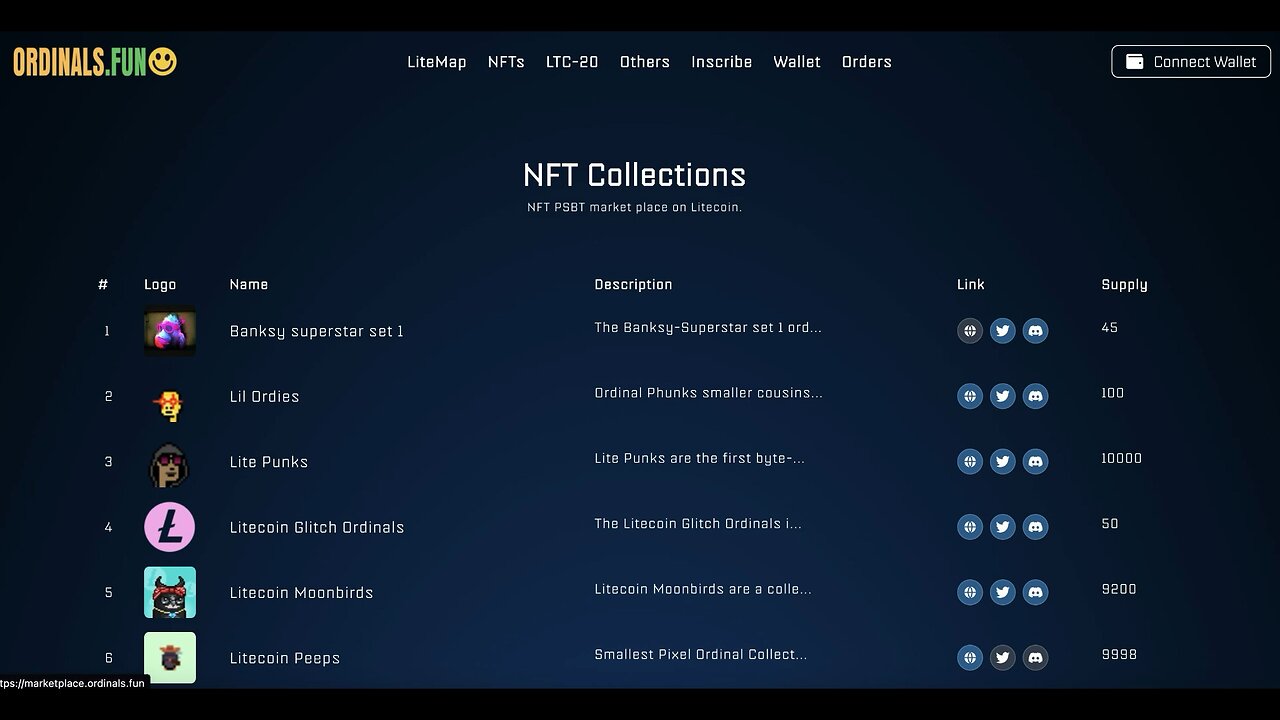Viewport: 1280px width, 720px height.
Task: Open Twitter link for Lil Ordies
Action: (x=1003, y=396)
